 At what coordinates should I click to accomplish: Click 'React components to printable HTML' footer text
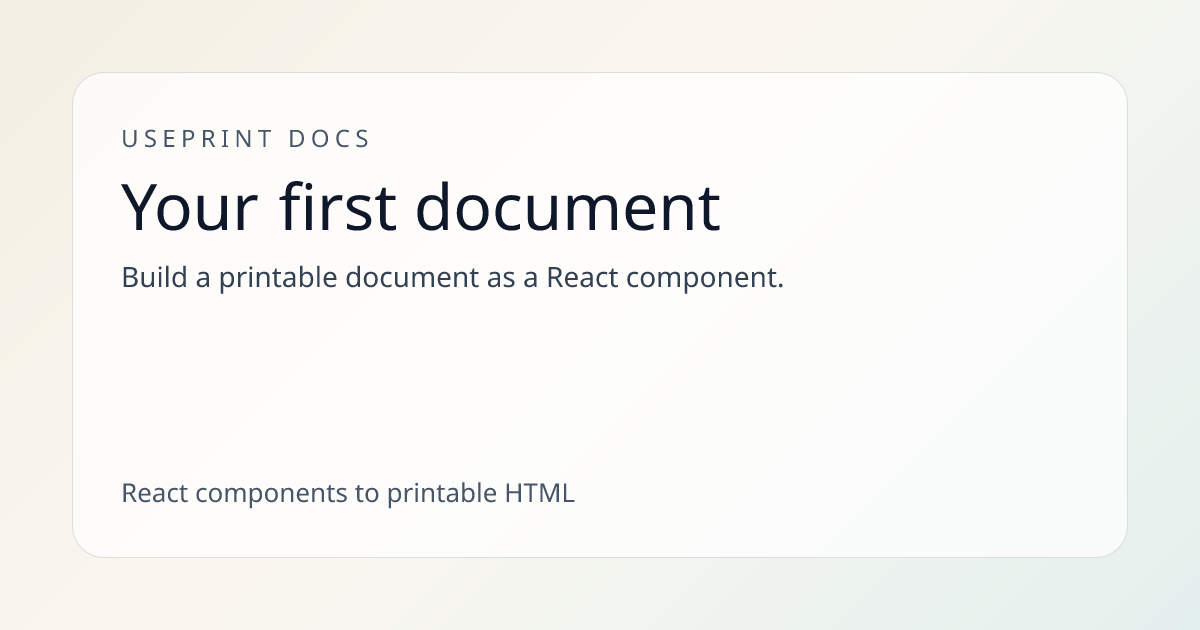click(x=348, y=493)
